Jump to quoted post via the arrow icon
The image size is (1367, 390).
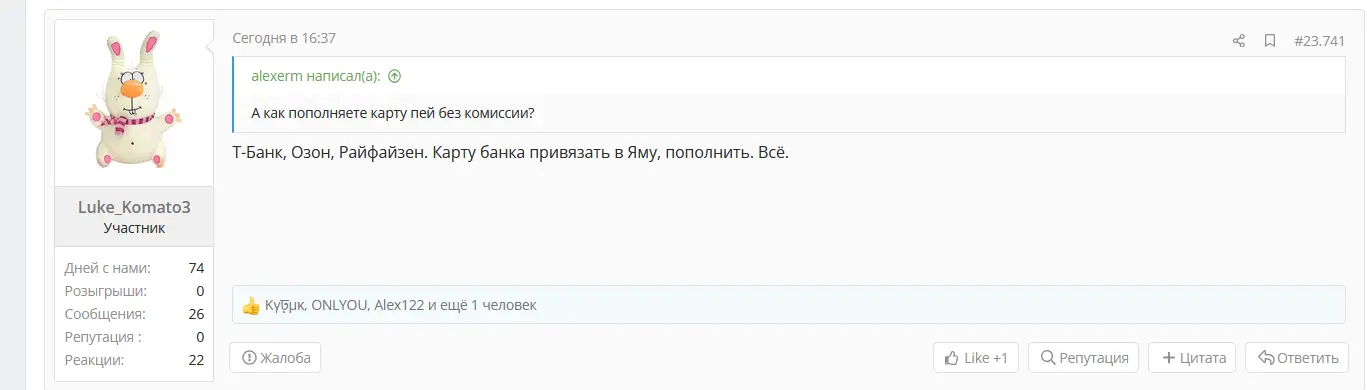coord(394,76)
